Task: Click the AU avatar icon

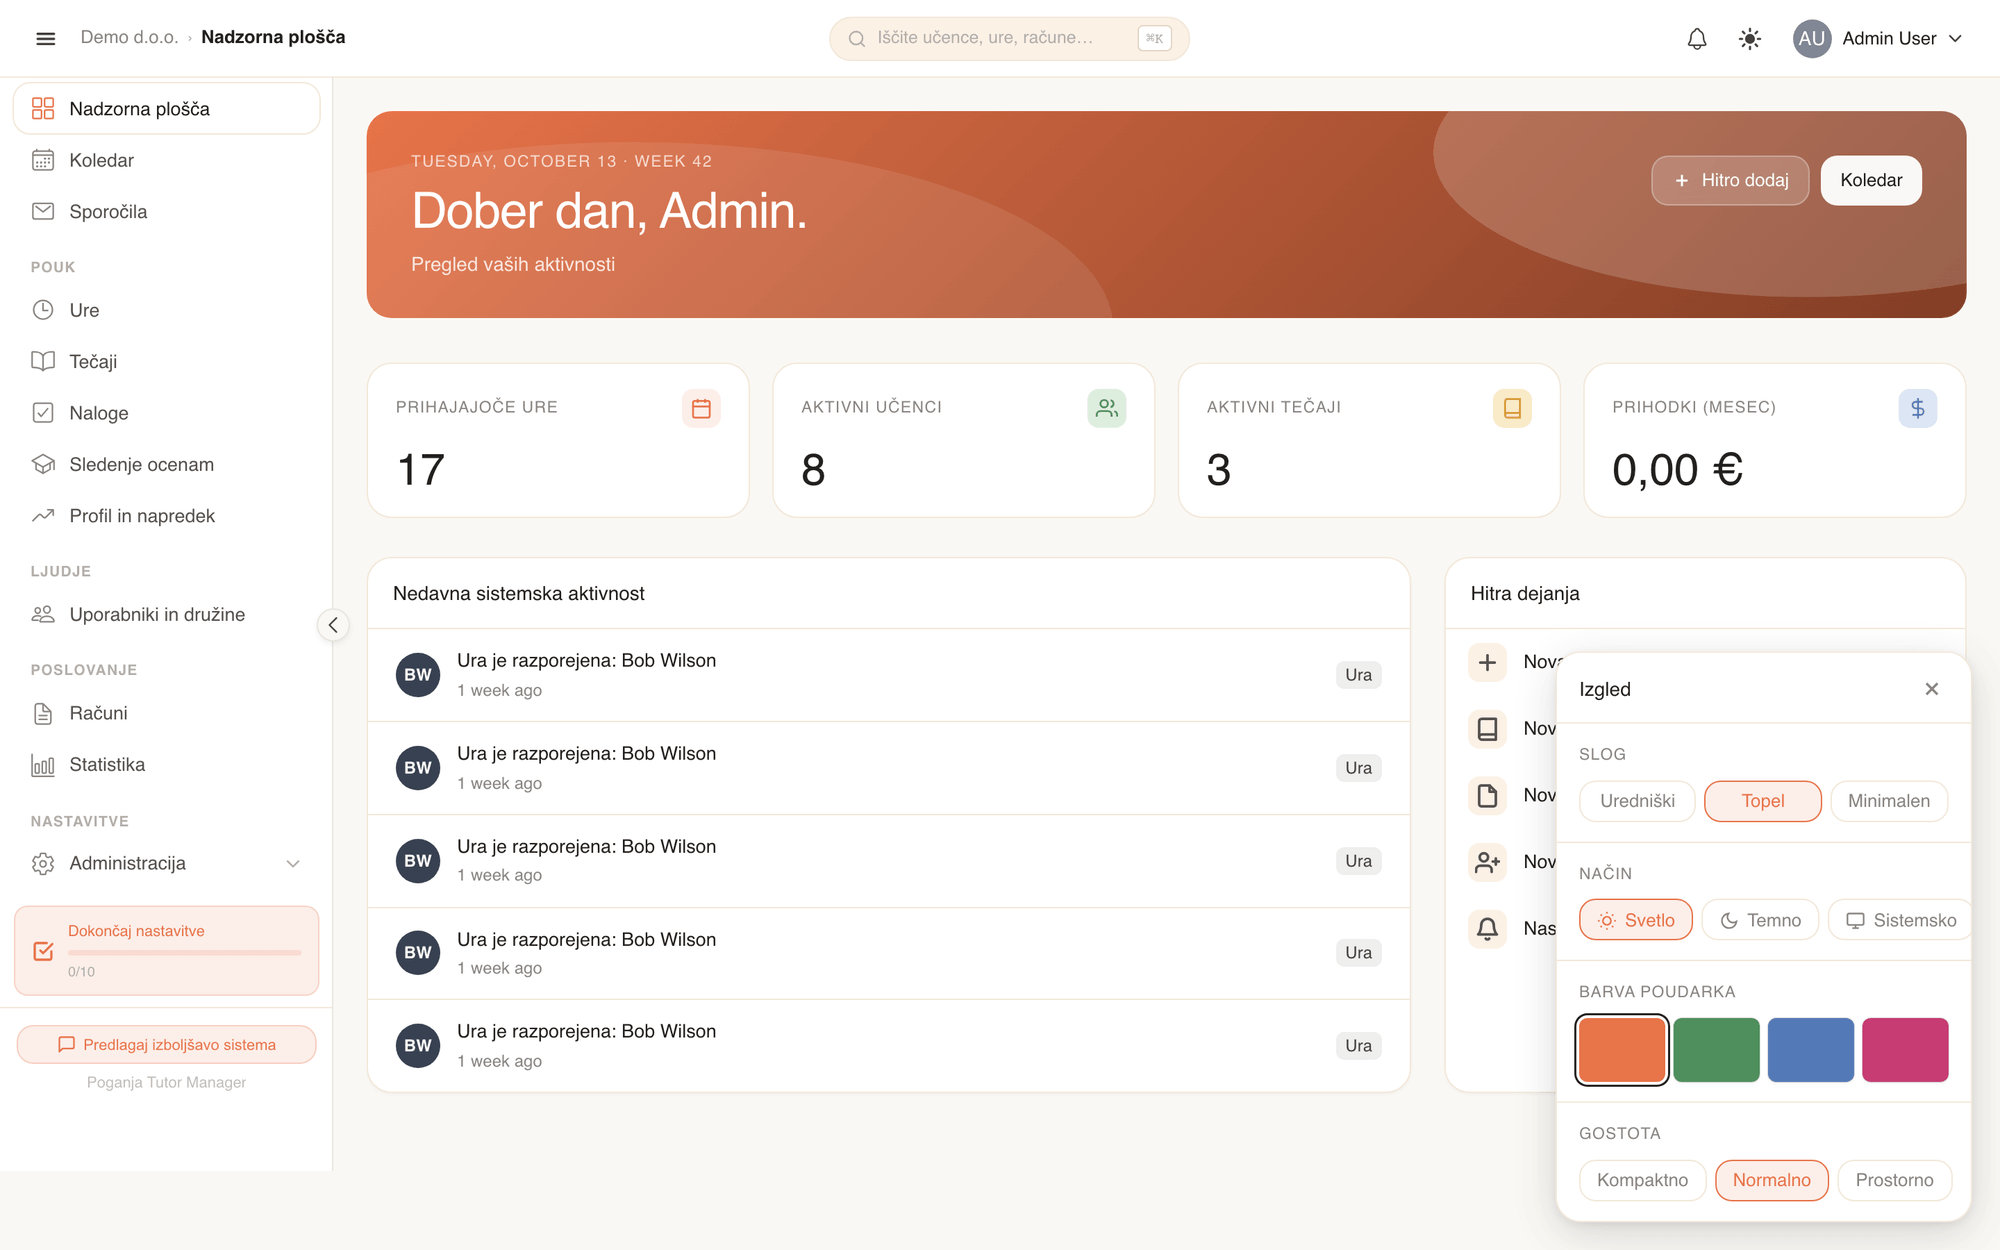Action: click(x=1811, y=39)
